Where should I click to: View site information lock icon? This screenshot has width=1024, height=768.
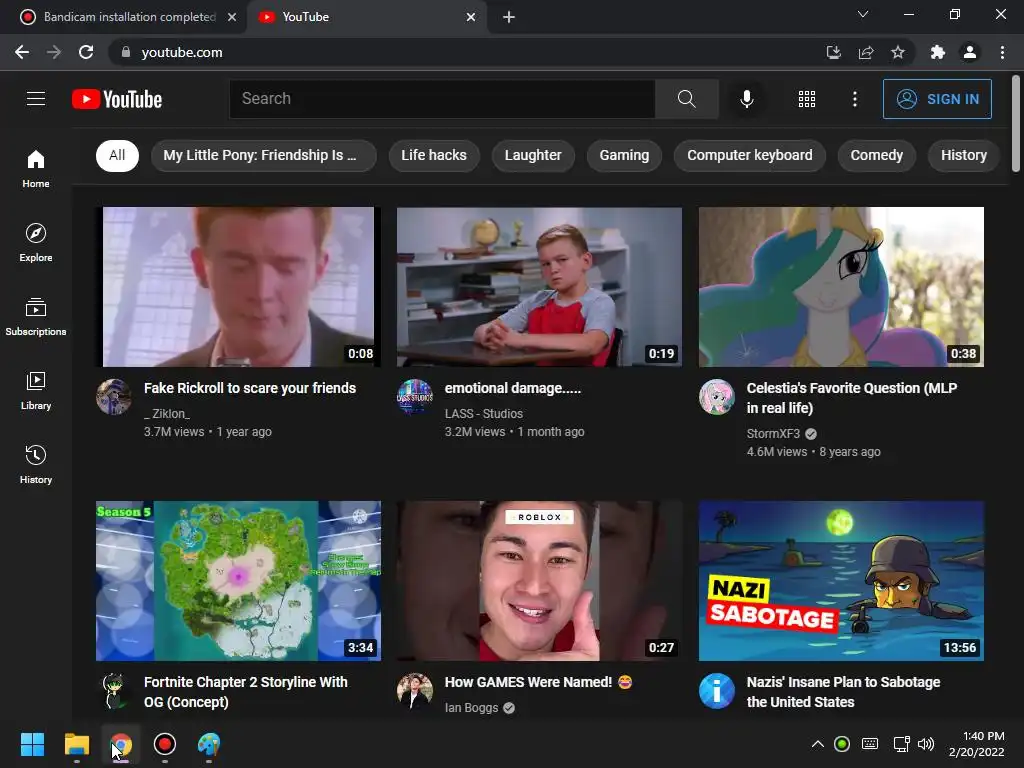[126, 52]
